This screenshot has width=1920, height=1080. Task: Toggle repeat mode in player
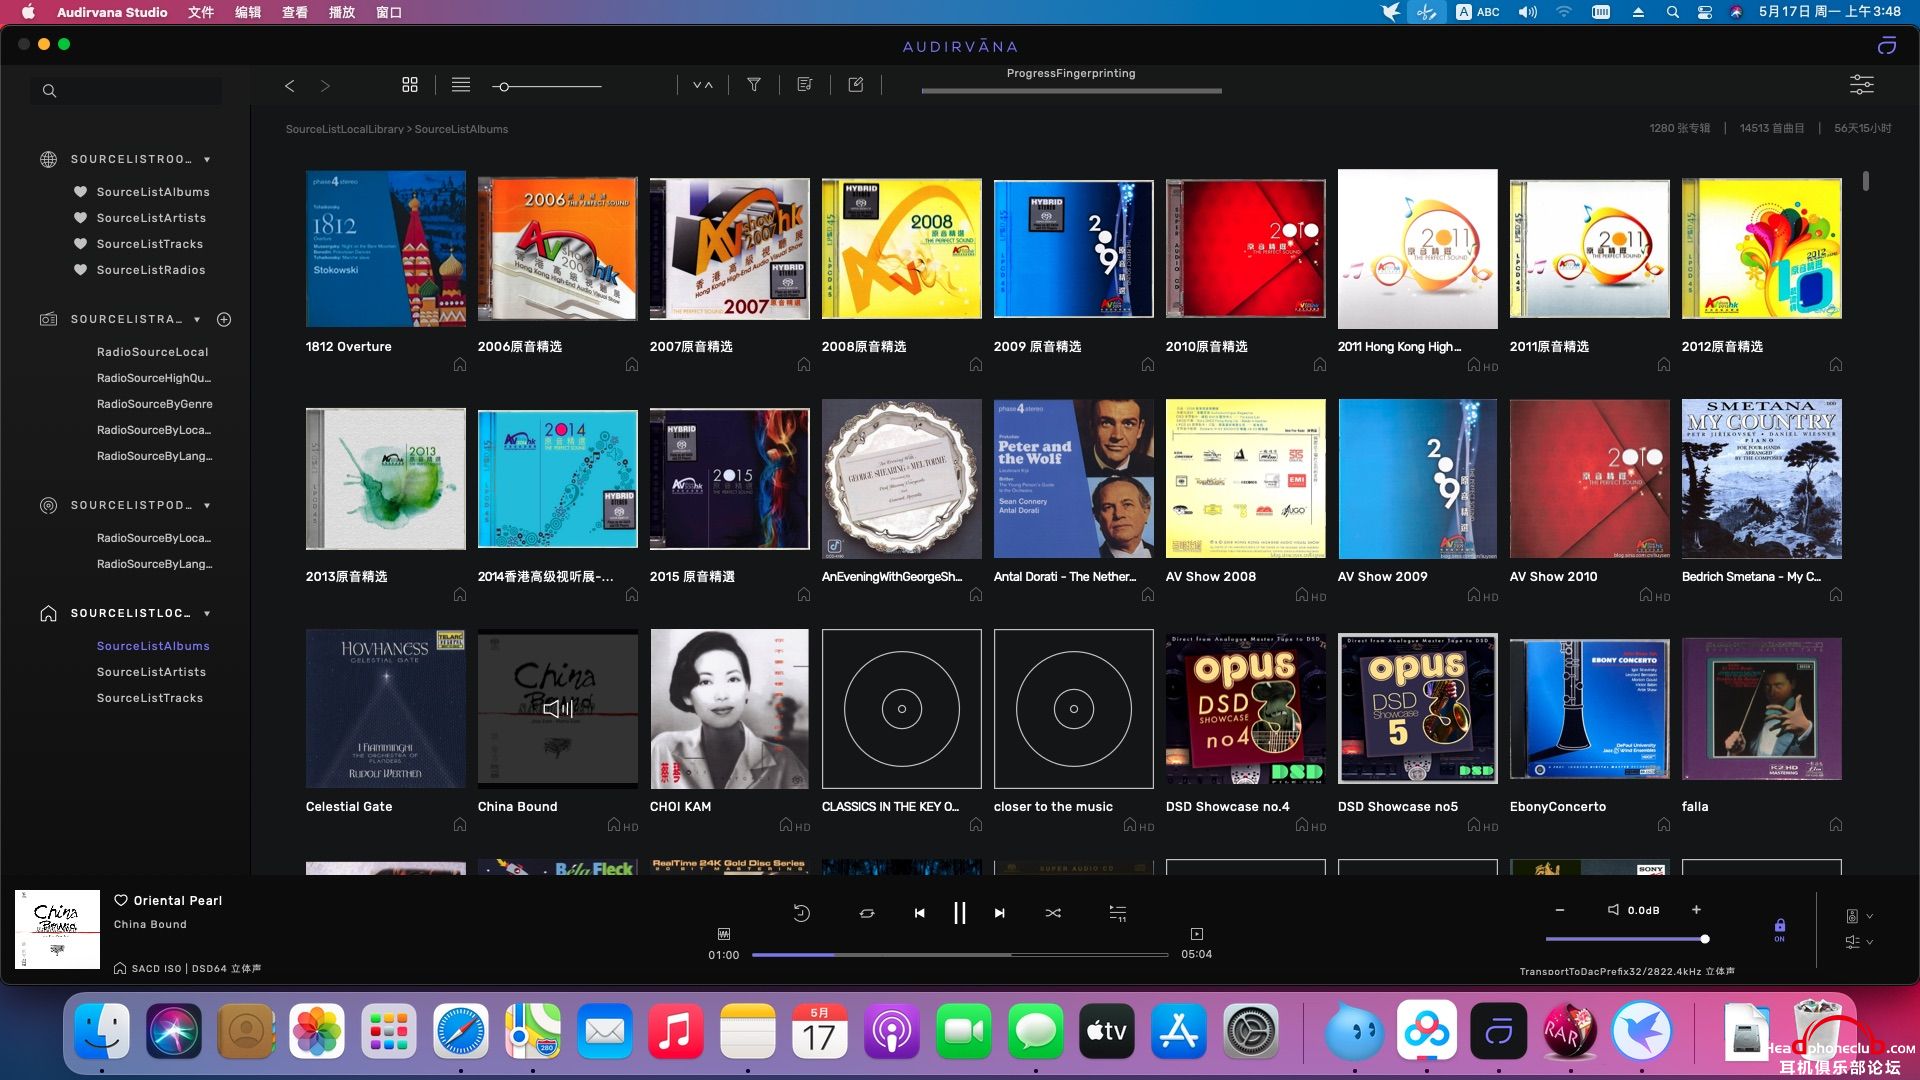point(867,913)
